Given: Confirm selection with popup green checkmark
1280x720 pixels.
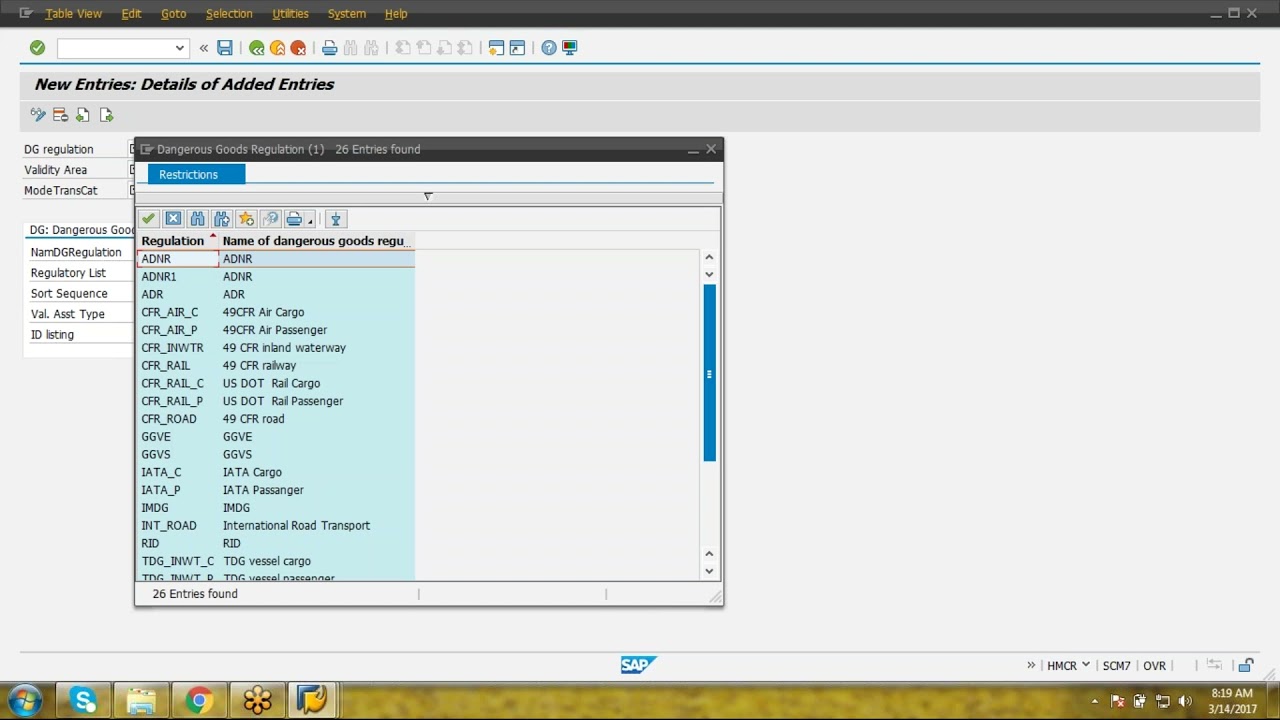Looking at the screenshot, I should coord(149,219).
